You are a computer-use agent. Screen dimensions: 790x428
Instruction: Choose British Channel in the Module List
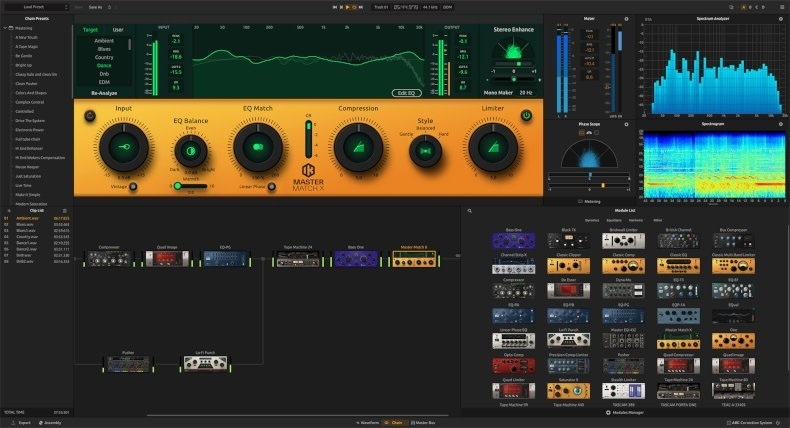pyautogui.click(x=677, y=241)
